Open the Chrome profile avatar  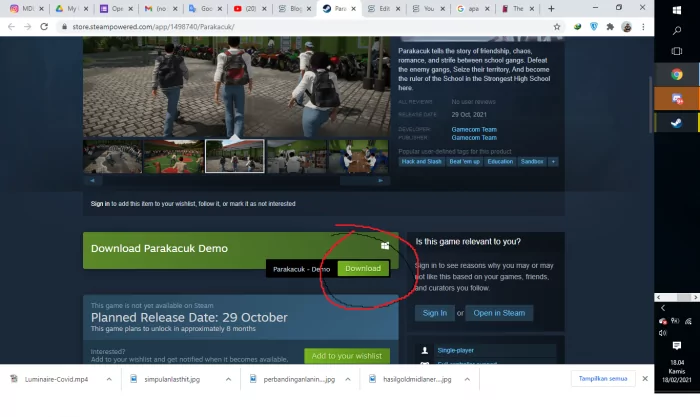(627, 27)
